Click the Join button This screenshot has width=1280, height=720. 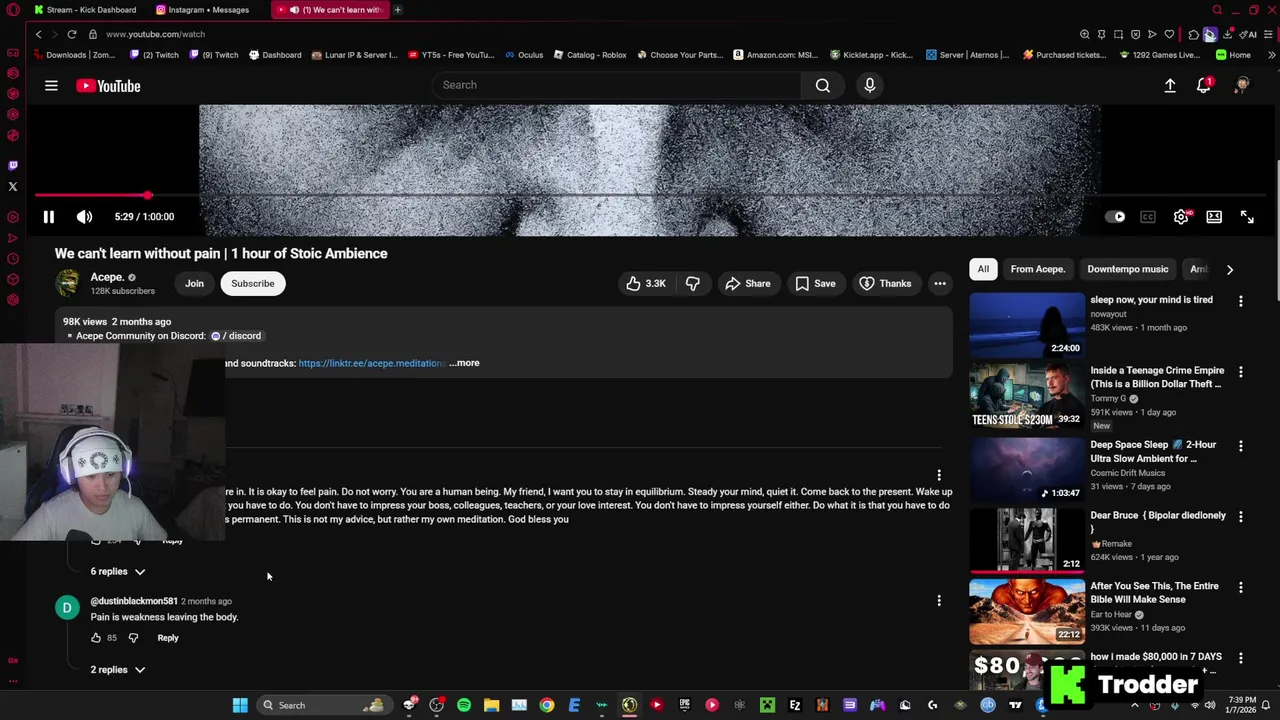click(x=194, y=284)
